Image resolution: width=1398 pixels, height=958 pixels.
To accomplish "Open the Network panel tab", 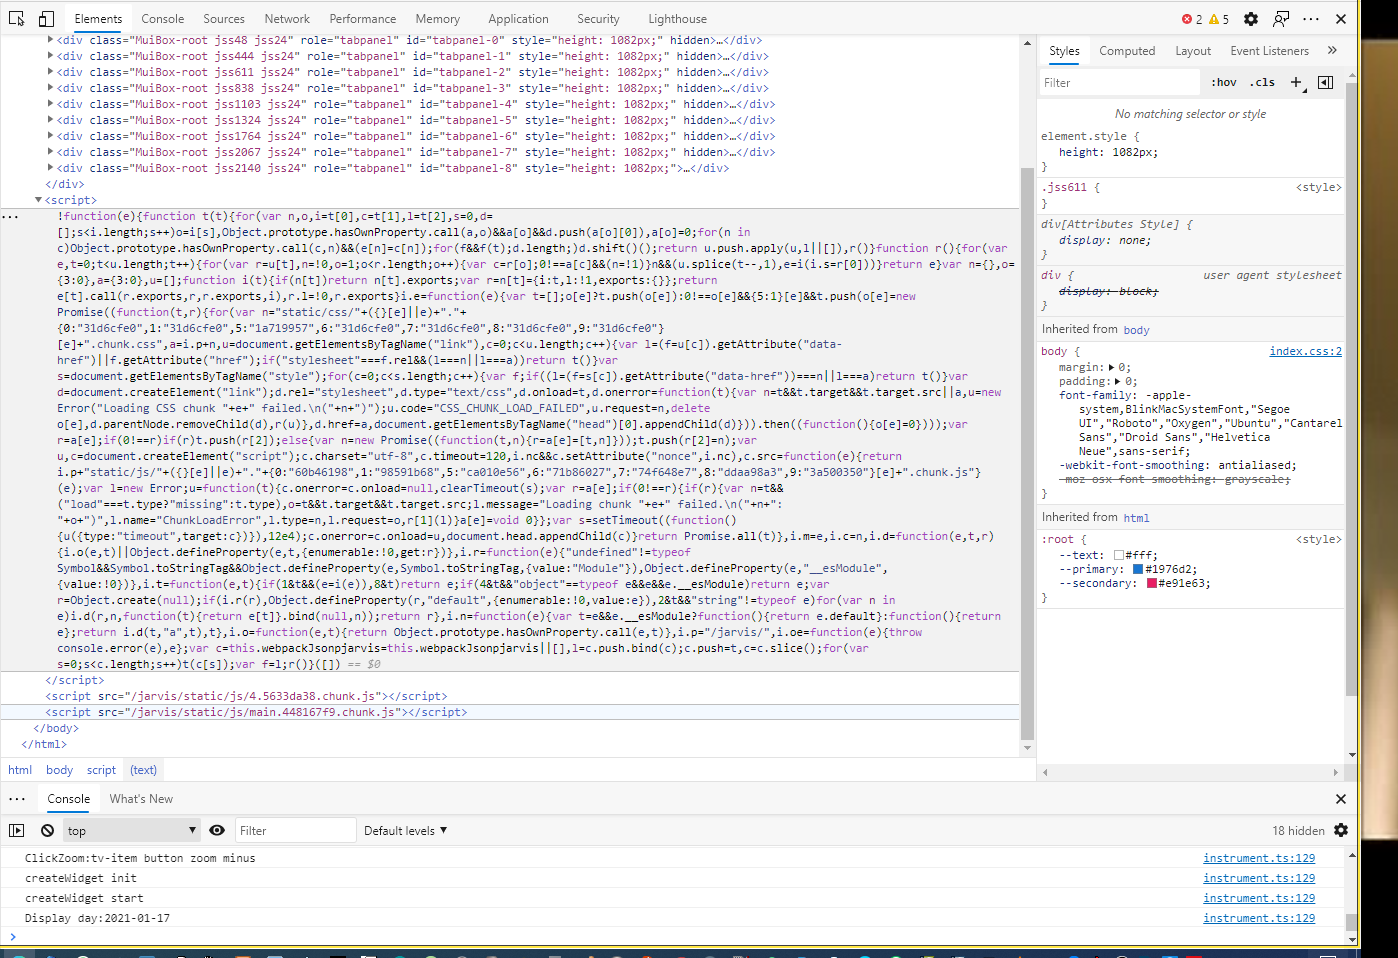I will point(287,19).
